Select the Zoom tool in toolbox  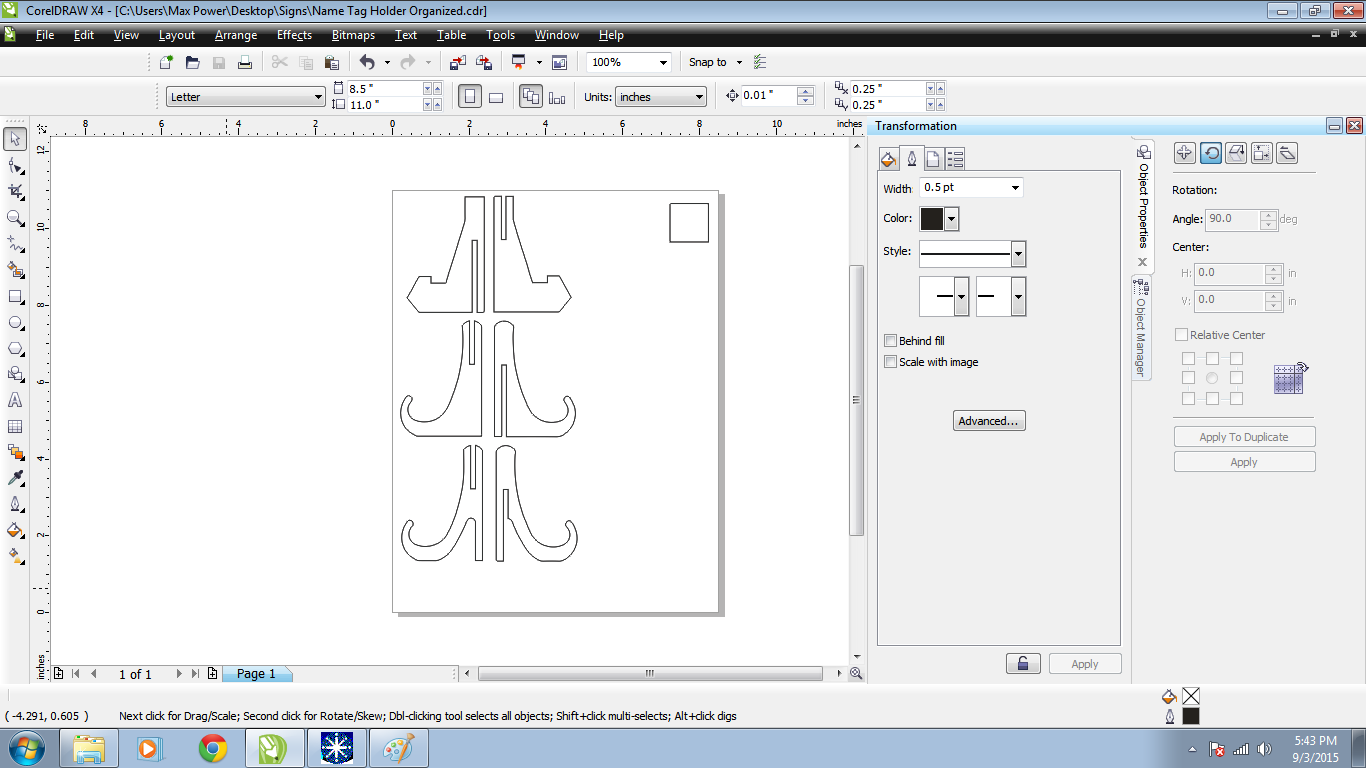(x=15, y=217)
